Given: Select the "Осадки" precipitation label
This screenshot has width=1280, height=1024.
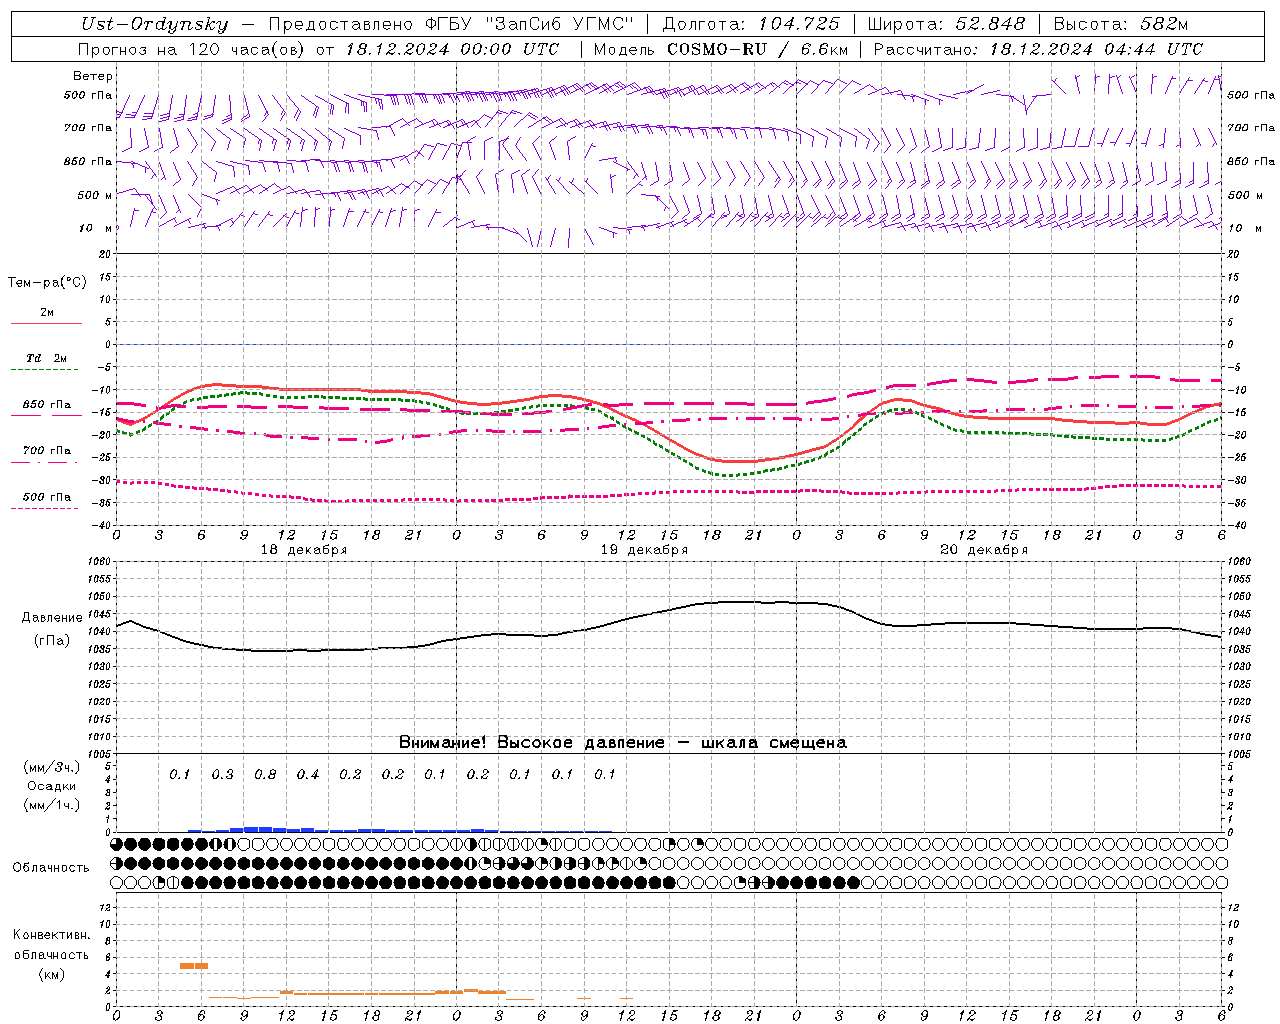Looking at the screenshot, I should [x=51, y=786].
